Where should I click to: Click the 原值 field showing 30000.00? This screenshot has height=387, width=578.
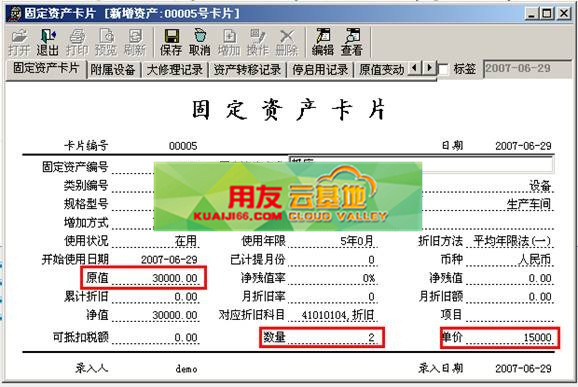pos(155,278)
